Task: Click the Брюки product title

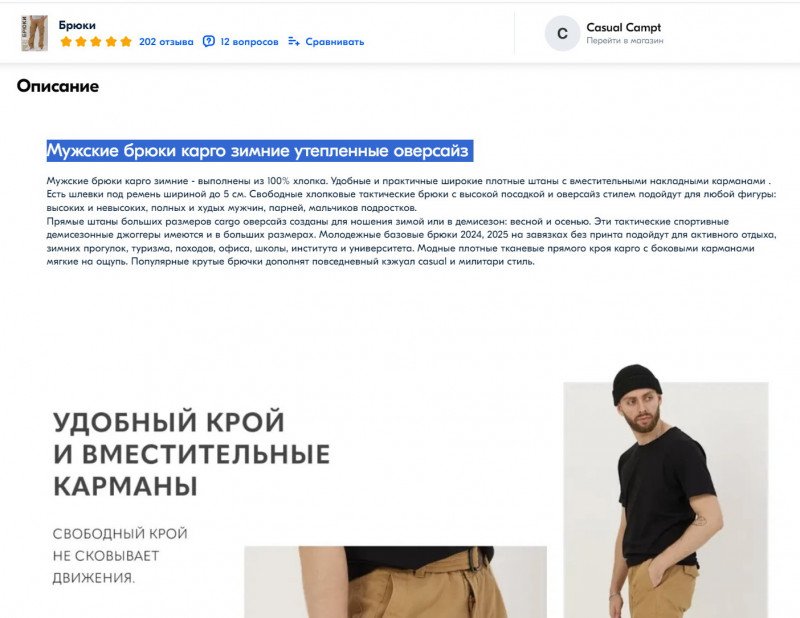Action: pyautogui.click(x=77, y=25)
